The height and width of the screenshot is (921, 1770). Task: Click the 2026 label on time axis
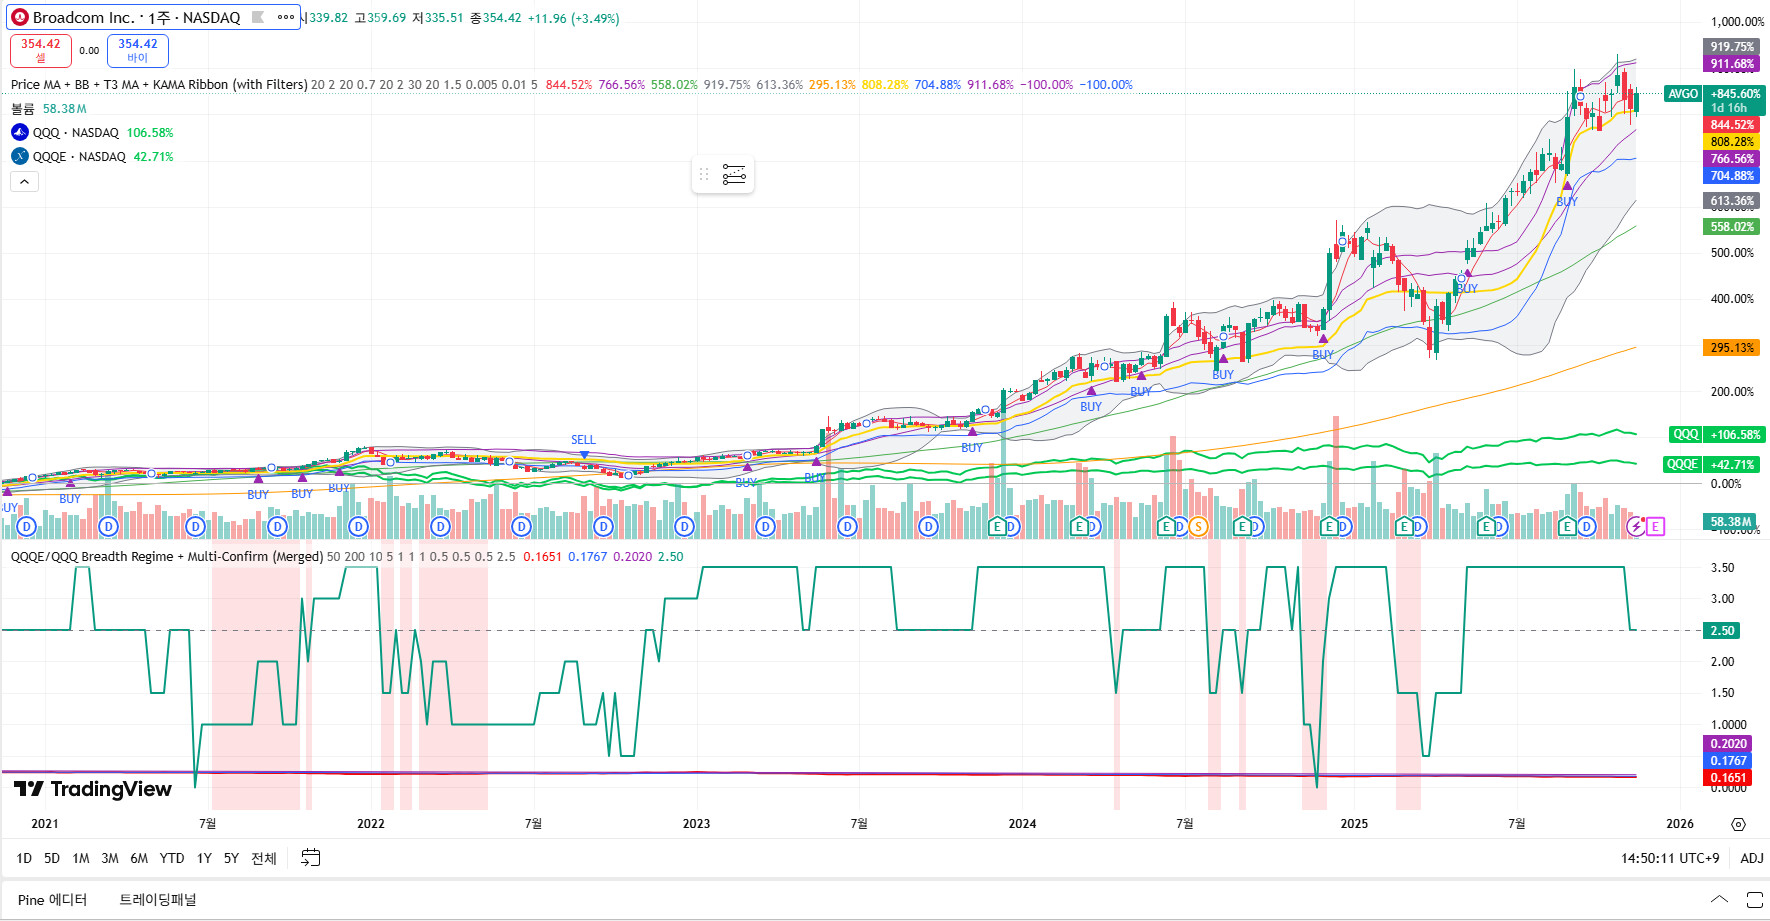point(1680,824)
